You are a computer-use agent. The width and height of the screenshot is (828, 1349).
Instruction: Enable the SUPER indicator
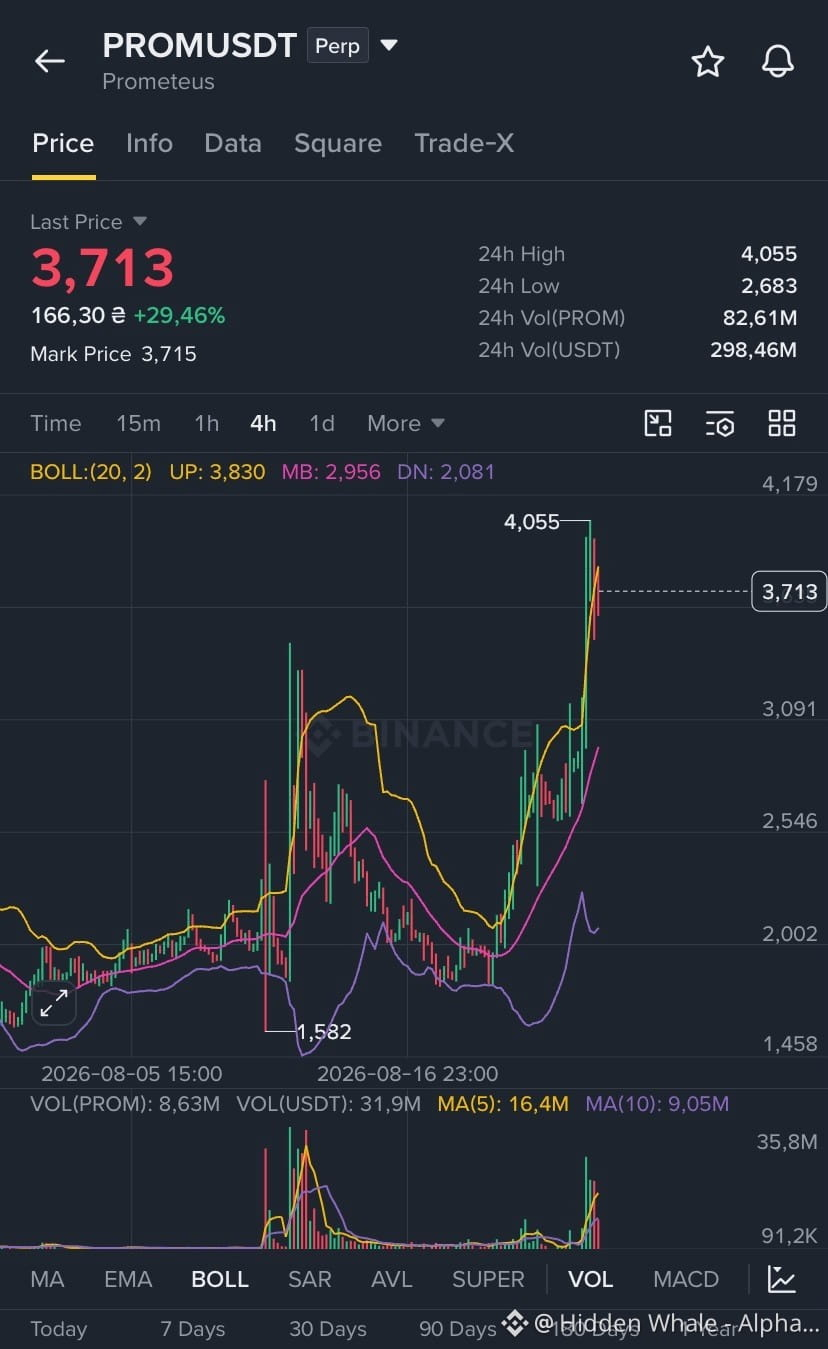click(x=488, y=1279)
